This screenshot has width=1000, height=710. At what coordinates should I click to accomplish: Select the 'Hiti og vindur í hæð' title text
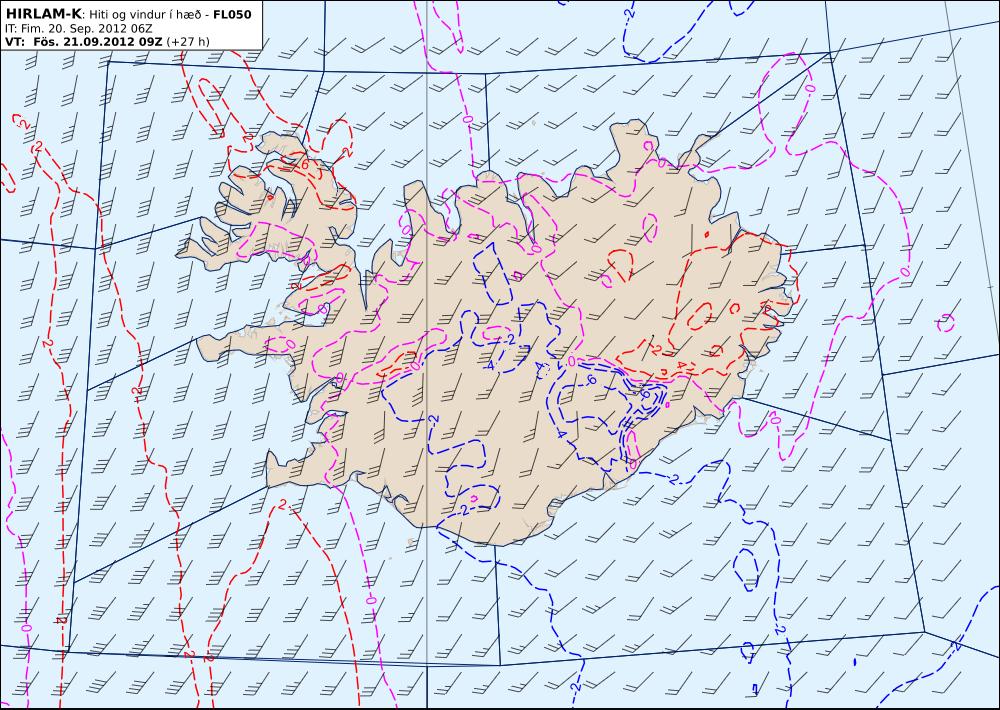[144, 15]
